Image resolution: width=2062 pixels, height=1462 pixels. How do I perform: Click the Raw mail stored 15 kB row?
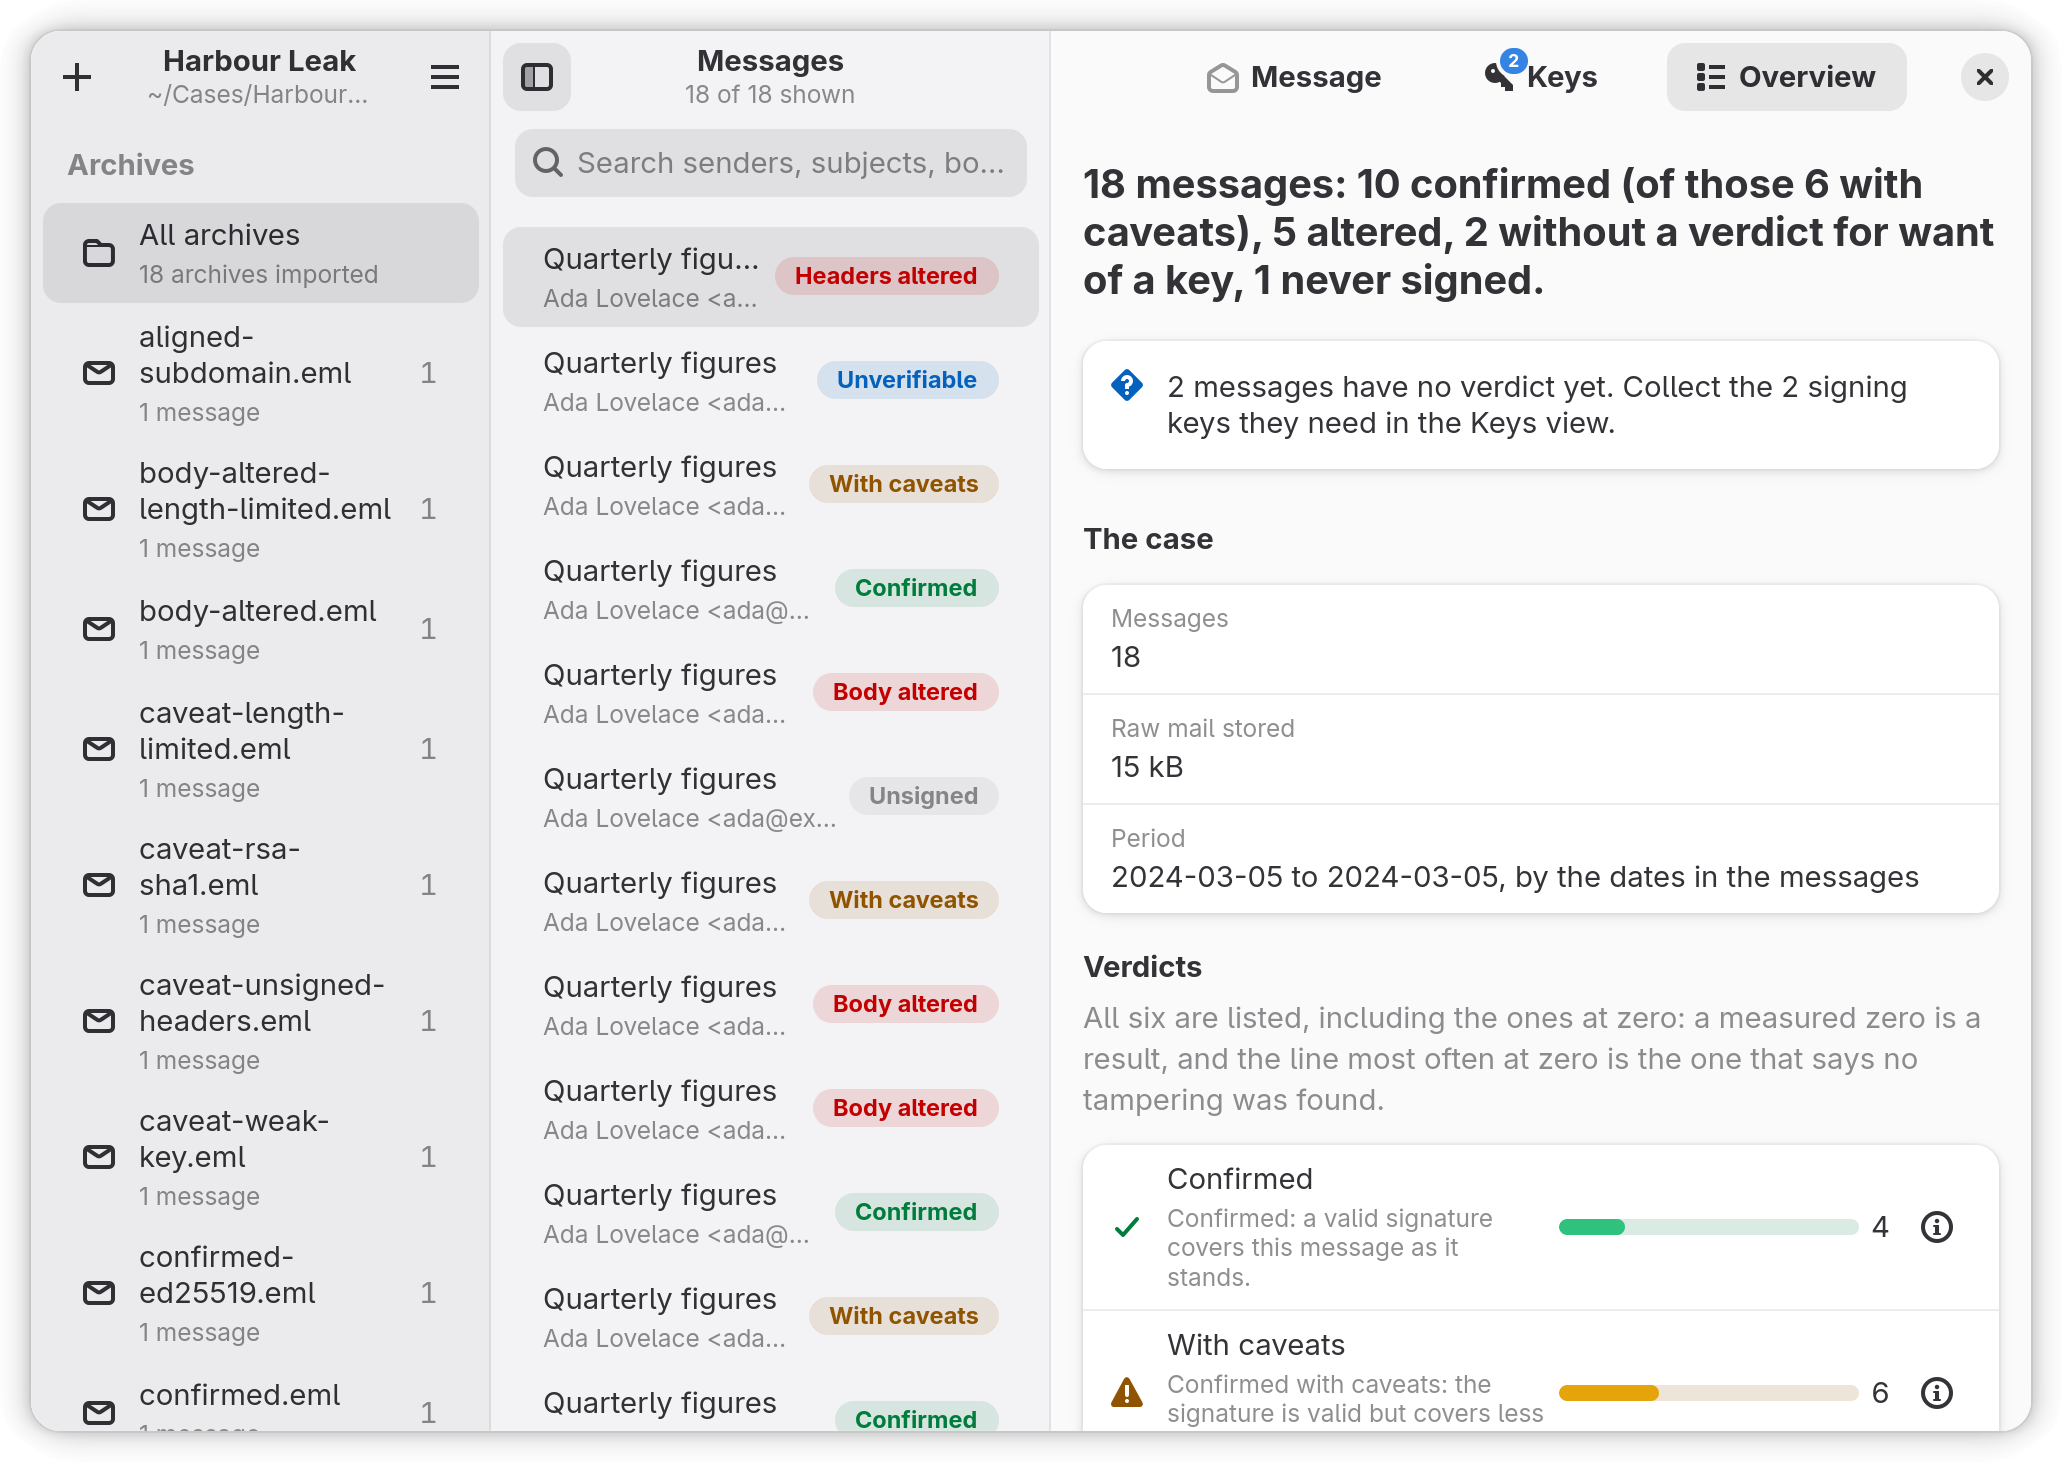coord(1541,749)
